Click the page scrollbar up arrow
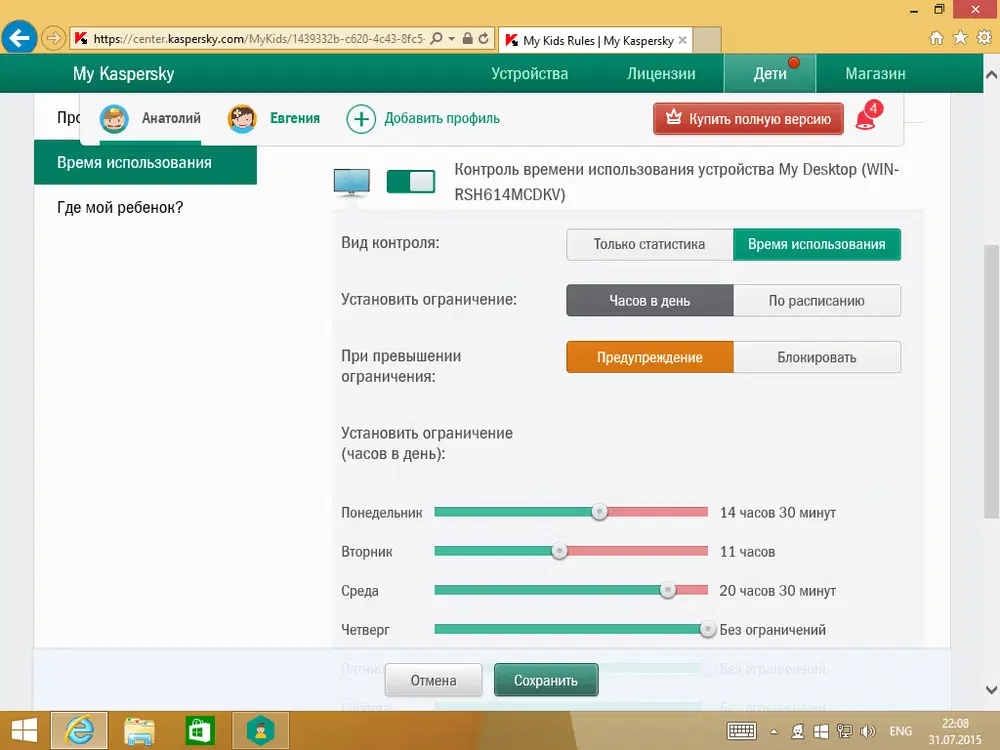The height and width of the screenshot is (750, 1000). 991,75
